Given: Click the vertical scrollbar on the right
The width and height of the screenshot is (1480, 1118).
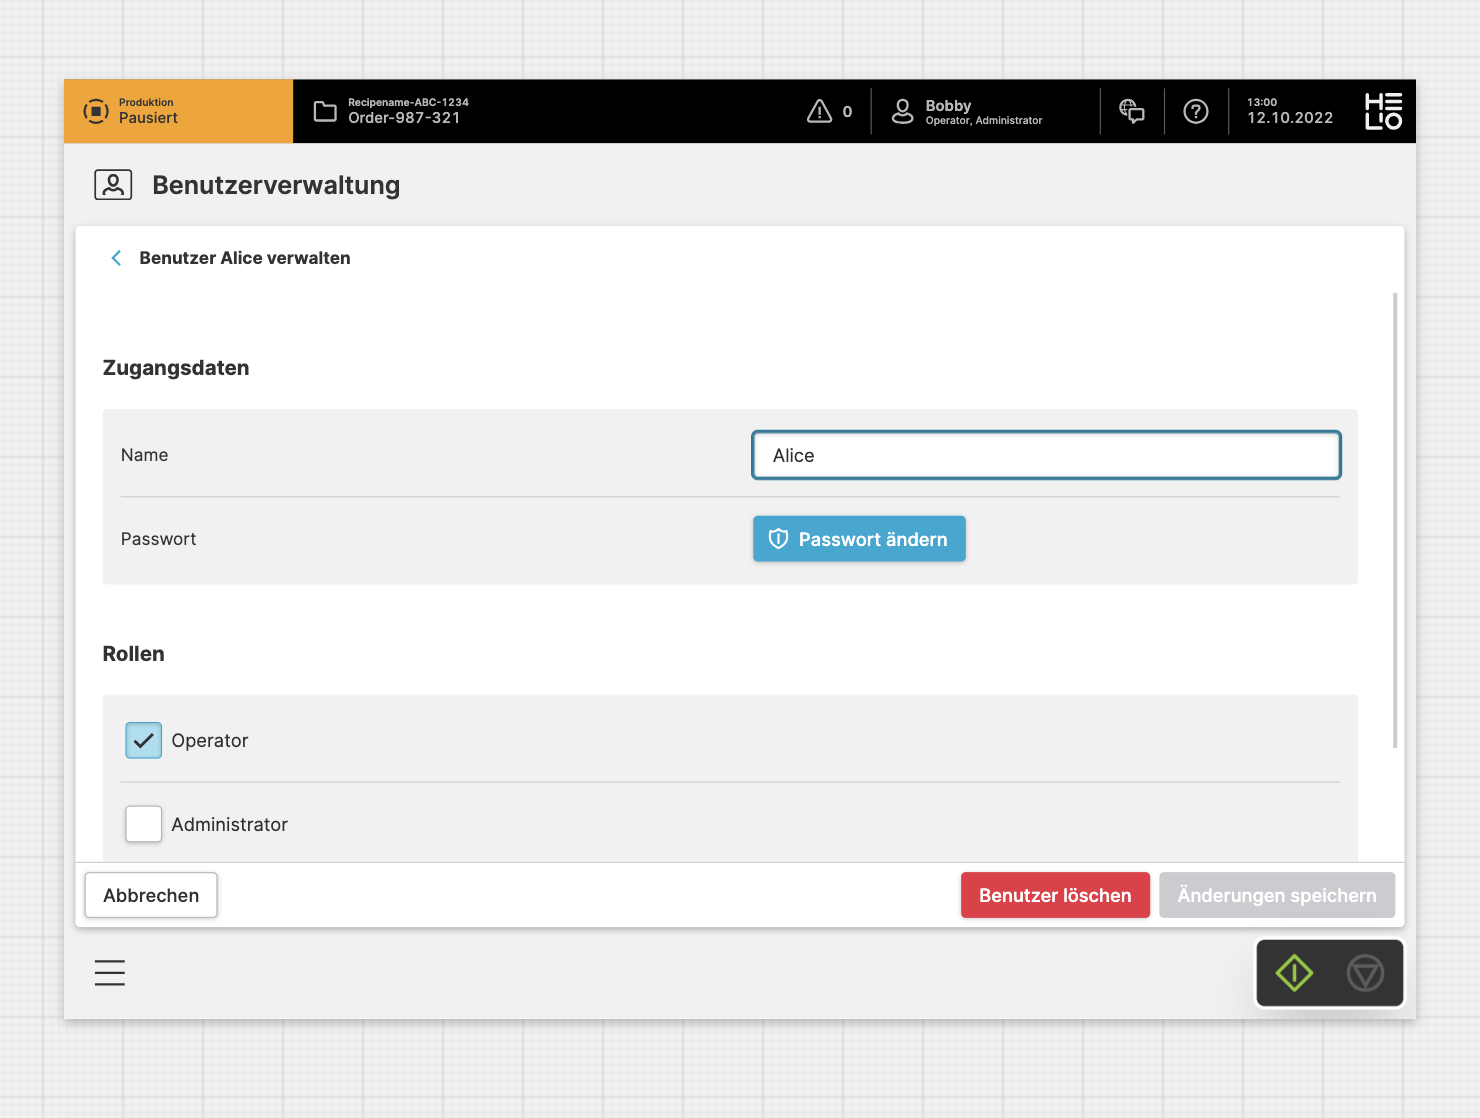Looking at the screenshot, I should click(1395, 520).
